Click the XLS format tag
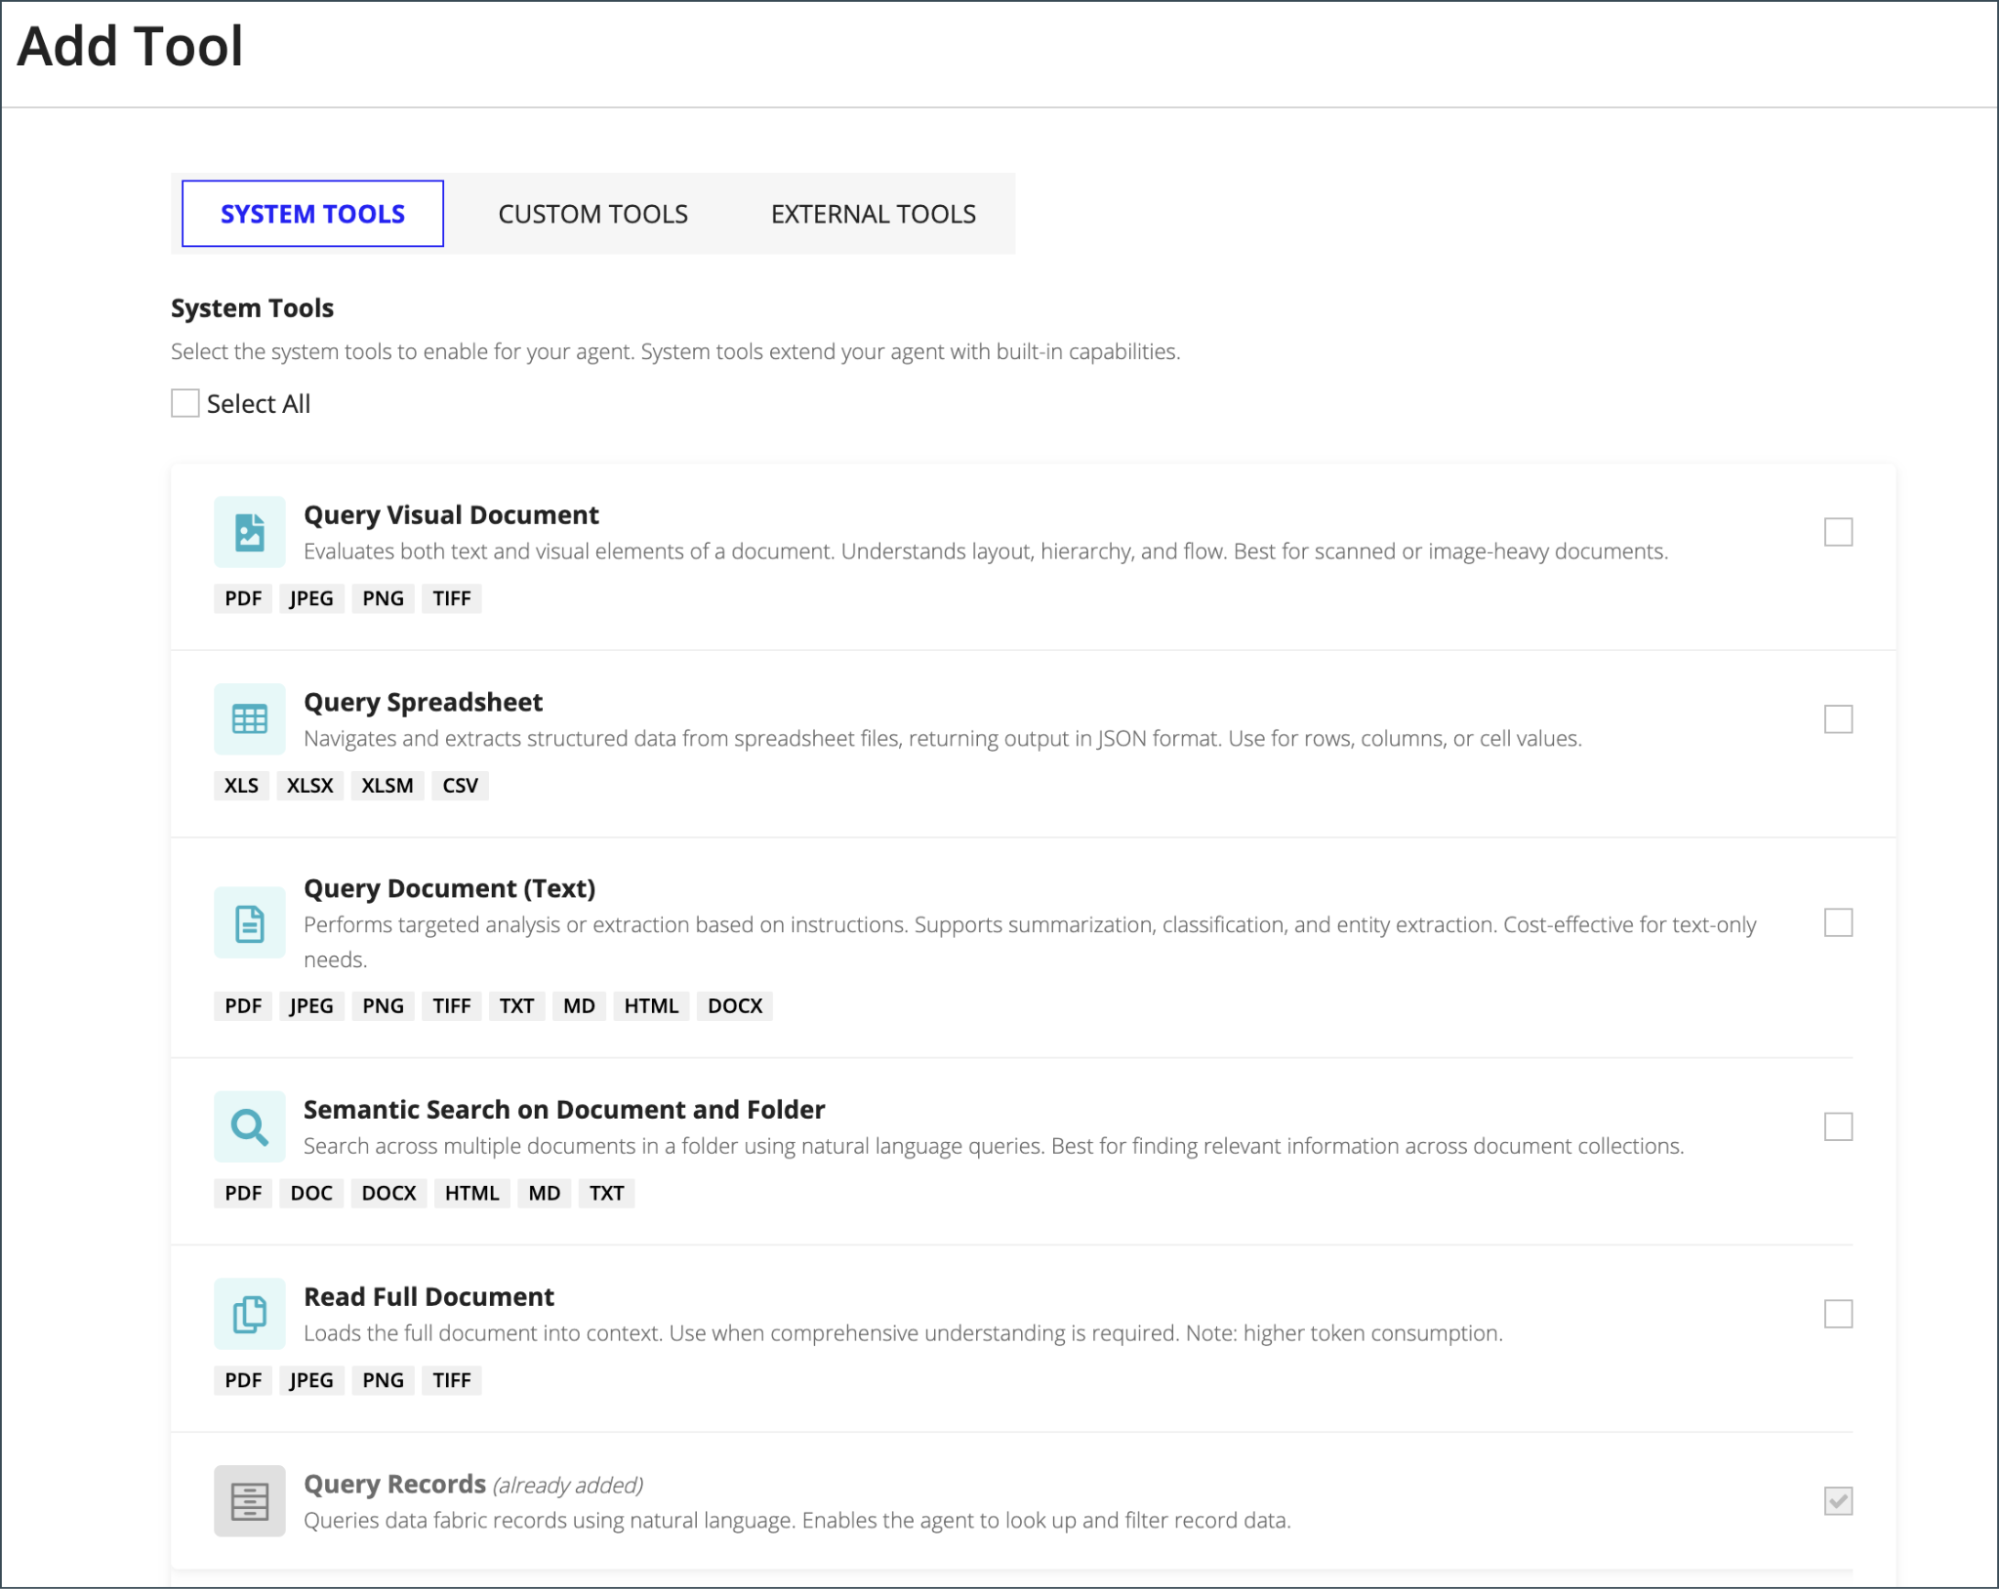Screen dimensions: 1999x1590 (x=241, y=786)
